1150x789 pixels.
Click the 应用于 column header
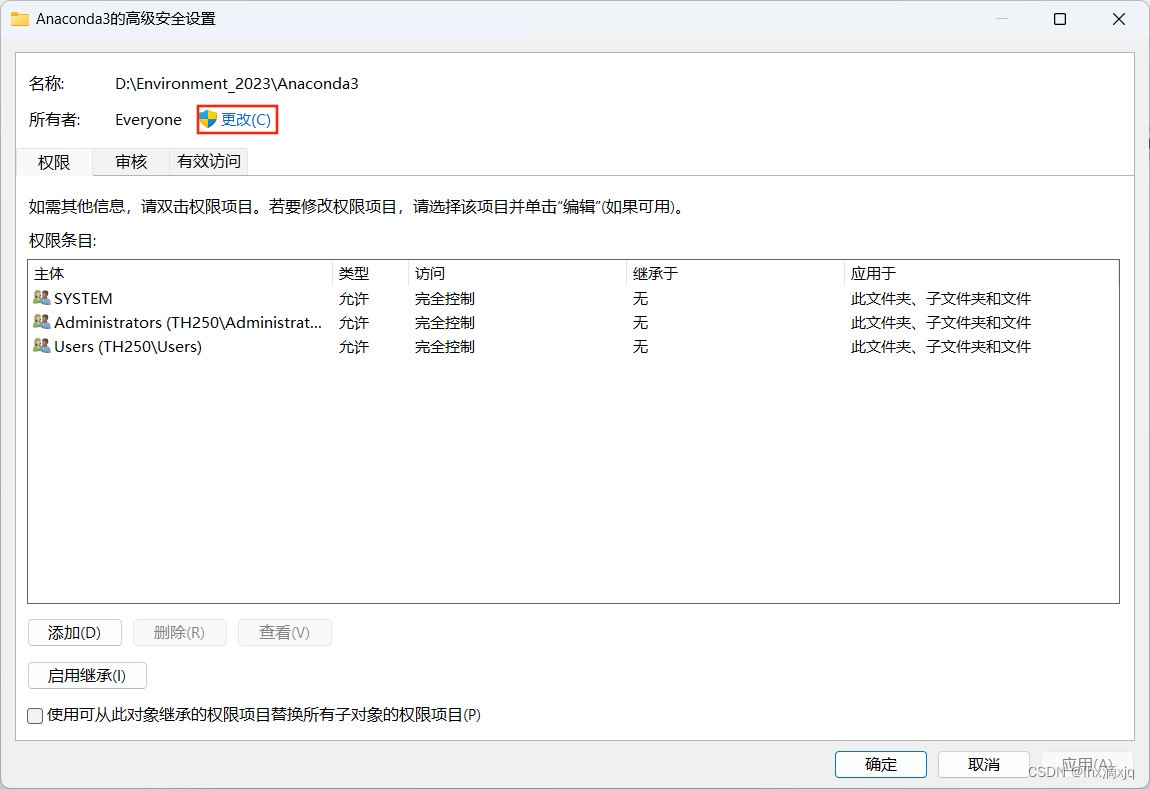point(981,274)
